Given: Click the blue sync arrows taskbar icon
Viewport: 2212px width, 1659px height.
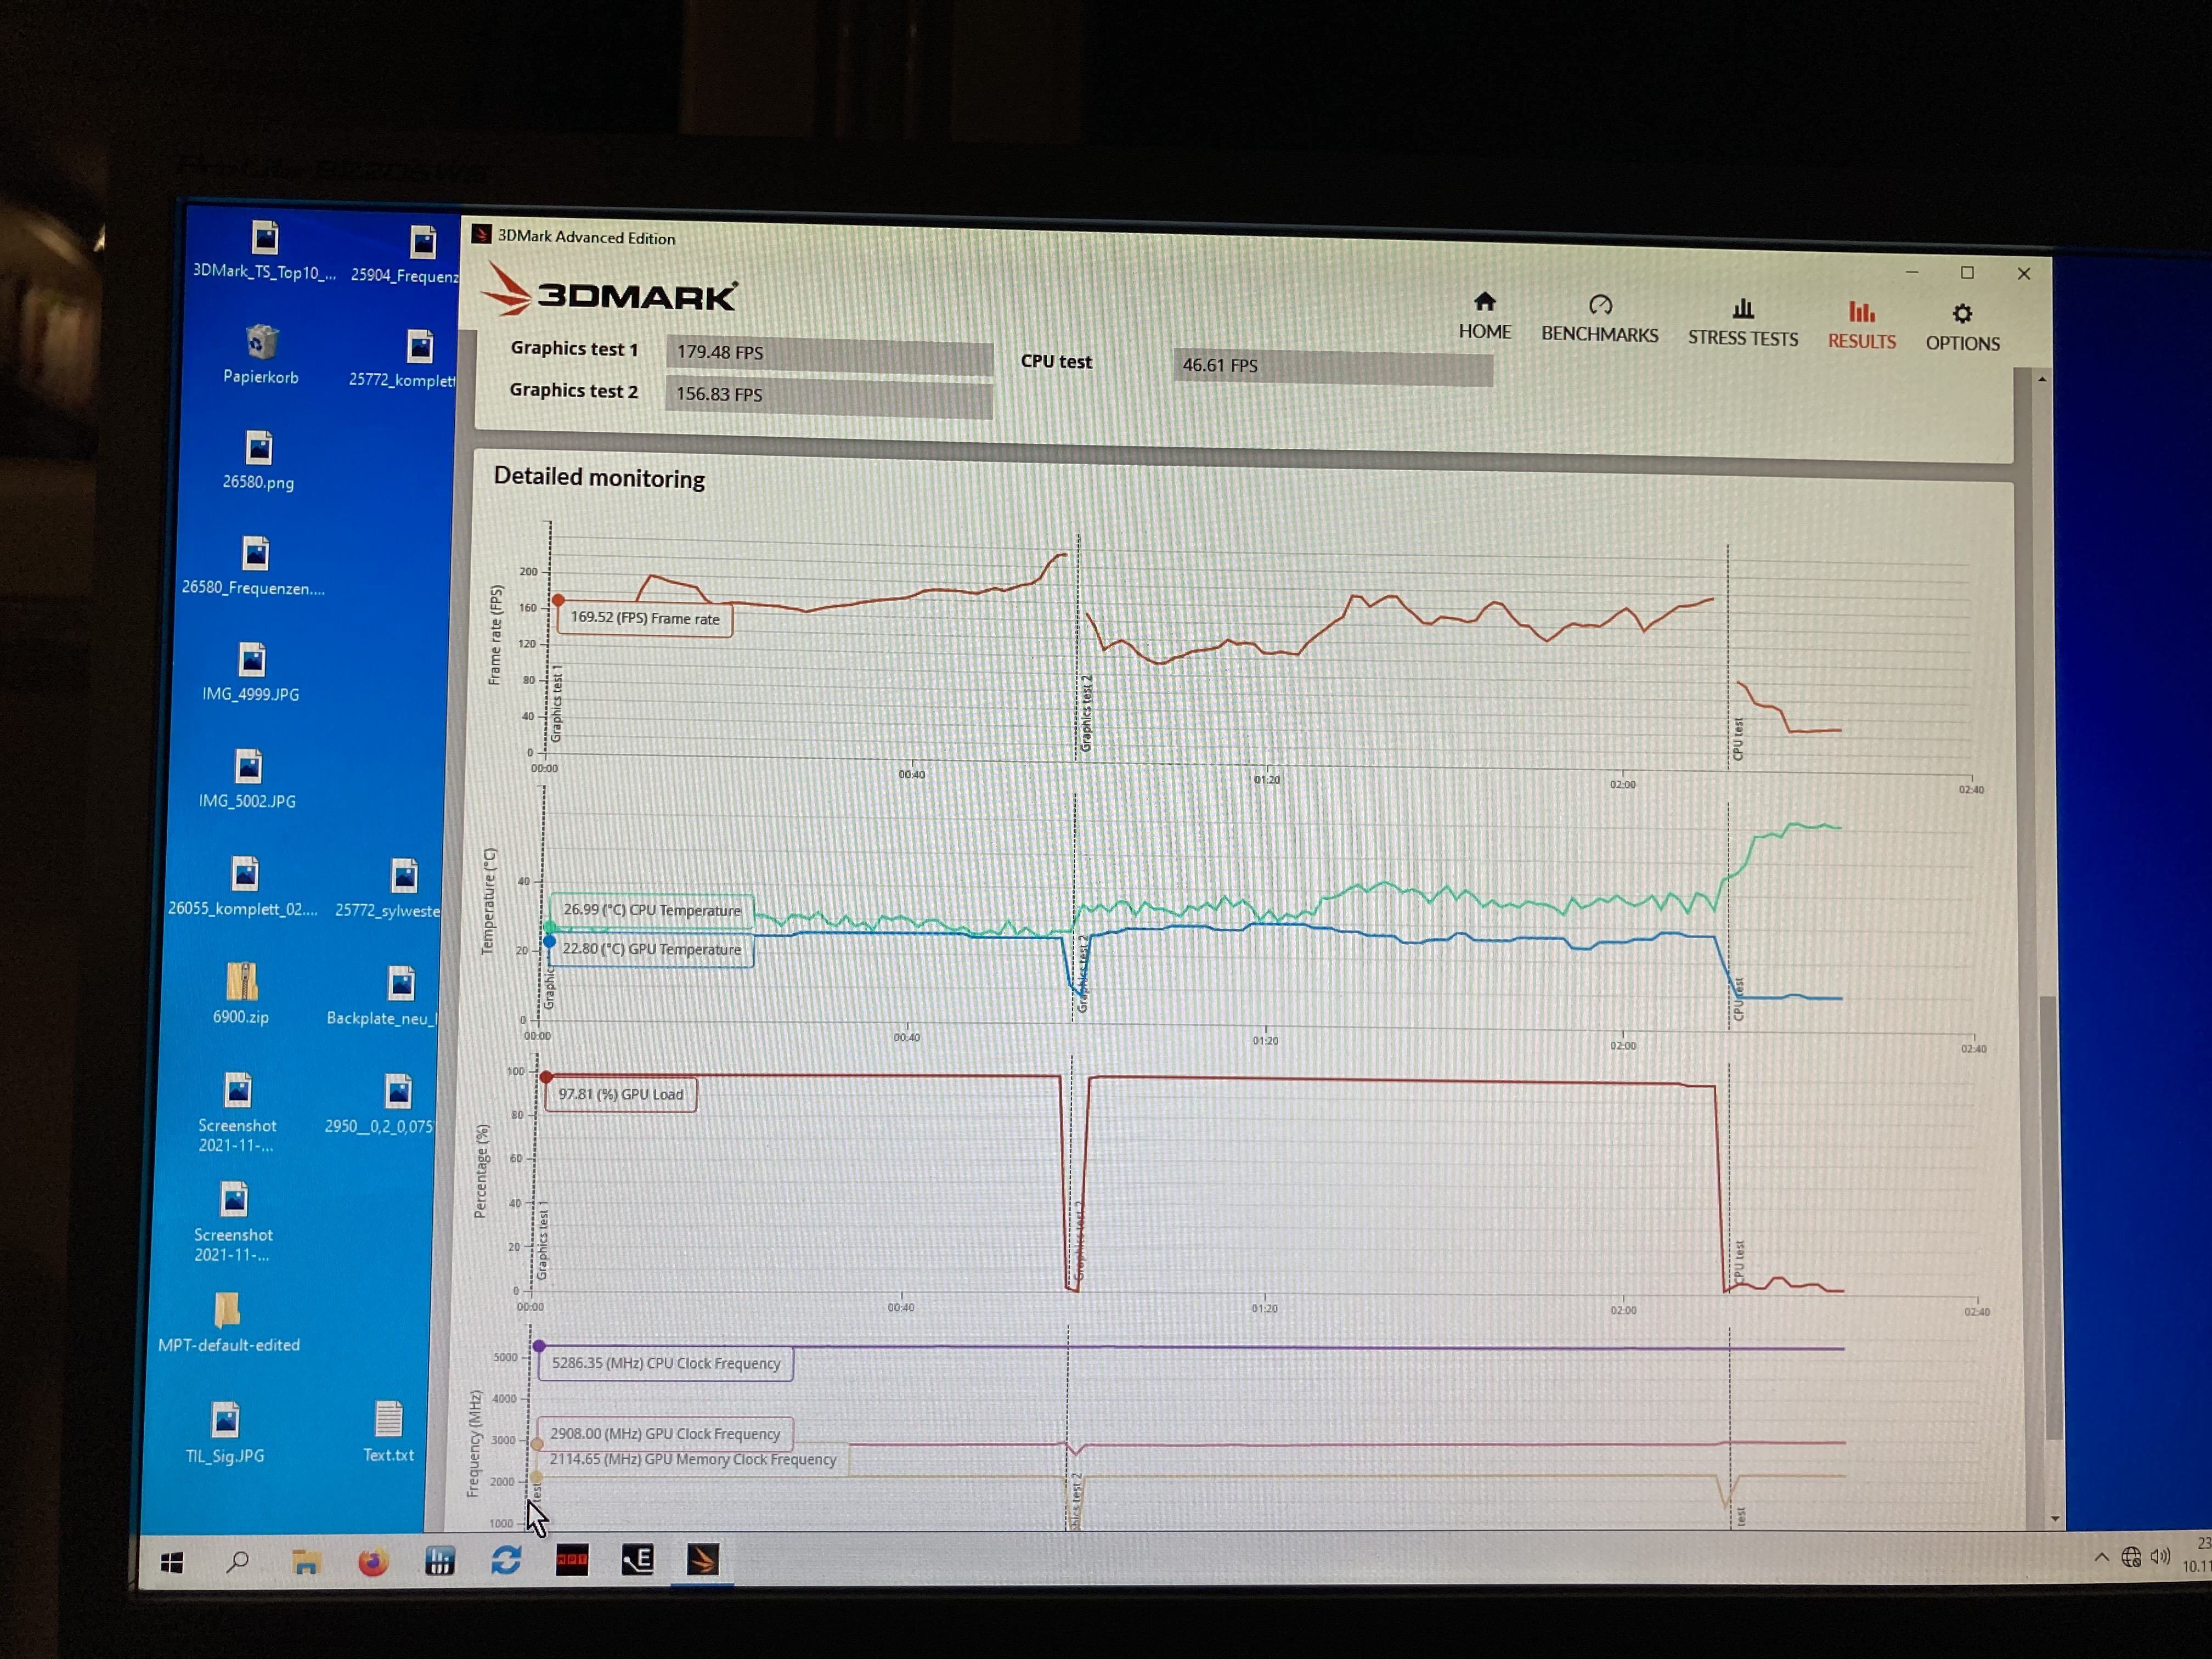Looking at the screenshot, I should coord(506,1560).
